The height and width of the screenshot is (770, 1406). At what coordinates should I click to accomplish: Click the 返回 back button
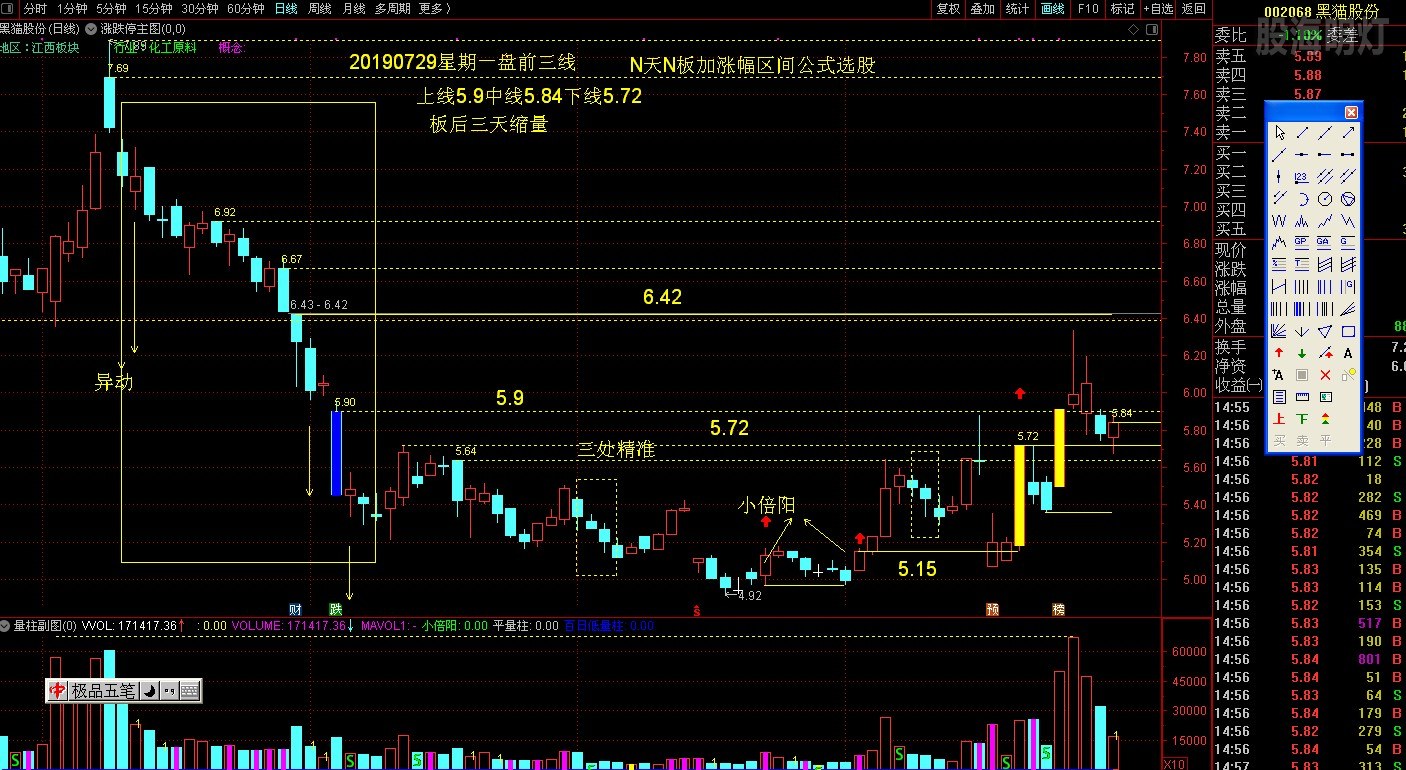pos(1194,8)
